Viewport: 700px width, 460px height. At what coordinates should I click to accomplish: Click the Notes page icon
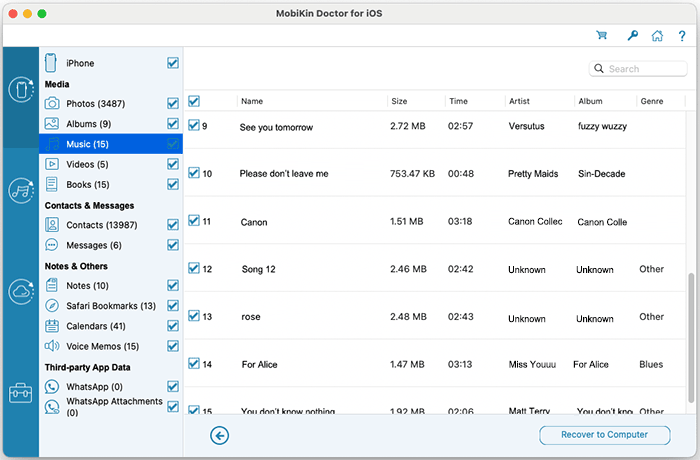point(52,285)
